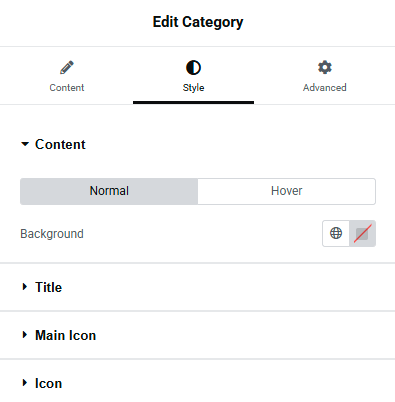Click the Edit Category panel title
The width and height of the screenshot is (395, 402).
[x=198, y=22]
